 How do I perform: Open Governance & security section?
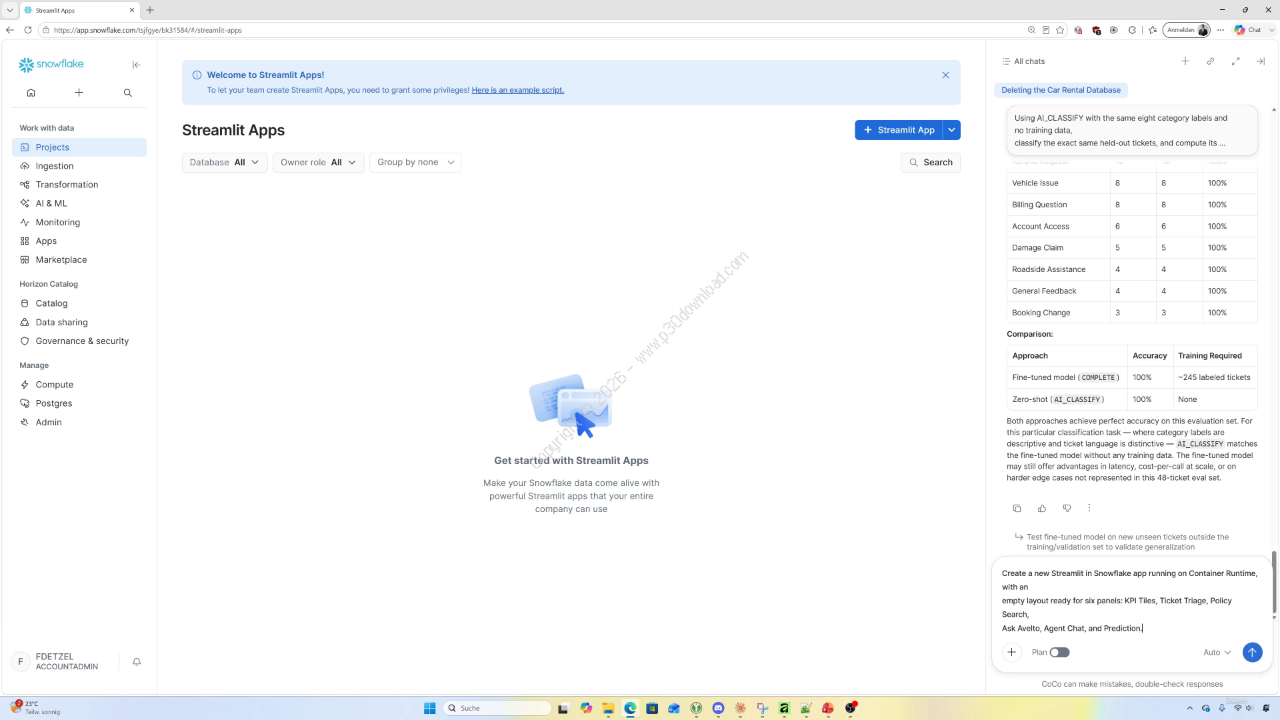[x=79, y=341]
